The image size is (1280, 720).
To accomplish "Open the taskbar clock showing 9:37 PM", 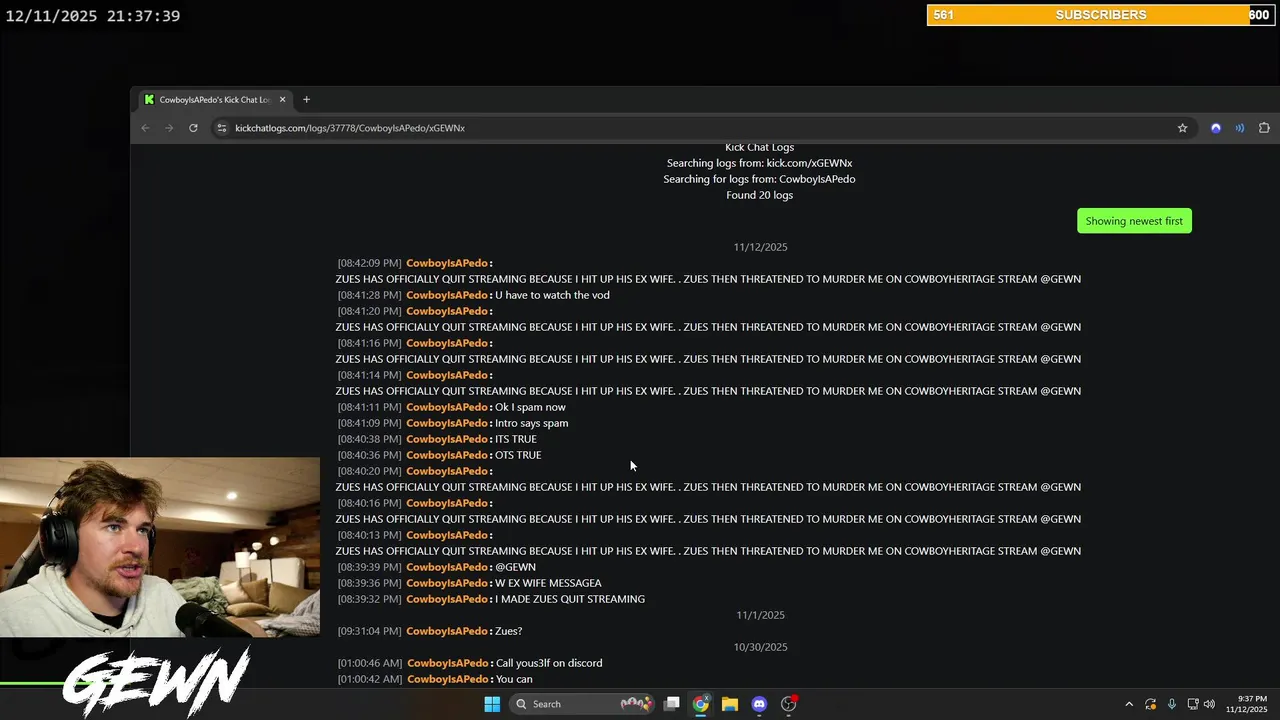I will pyautogui.click(x=1247, y=704).
